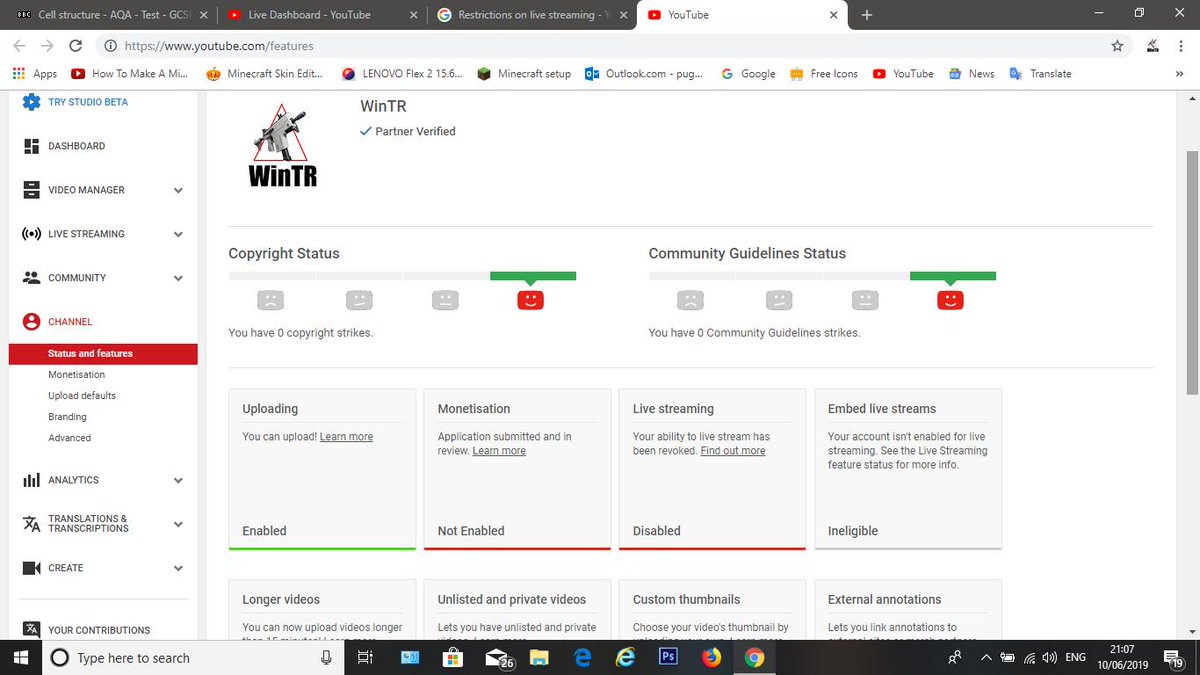Expand the Community section
The height and width of the screenshot is (675, 1200).
[178, 278]
